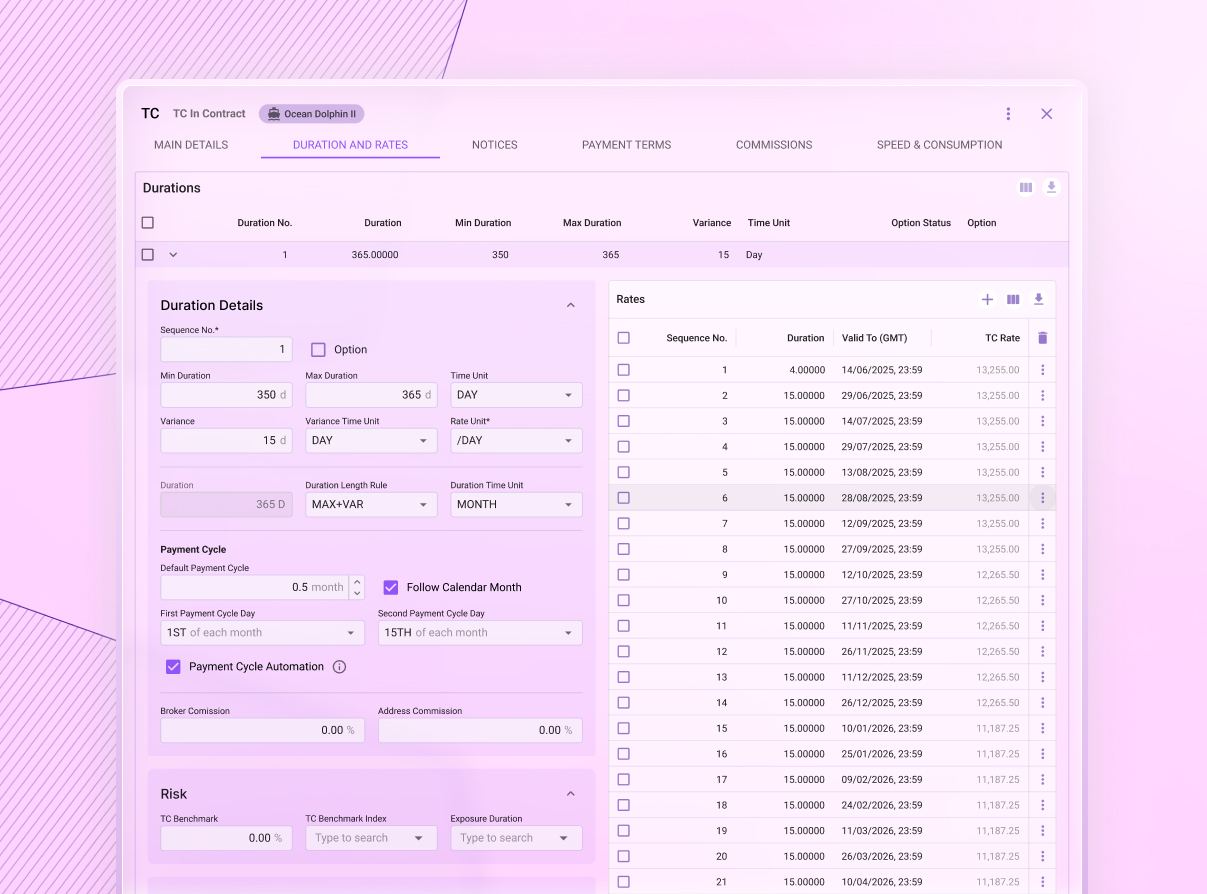This screenshot has width=1207, height=894.
Task: Select the Duration and Rates tab
Action: 350,145
